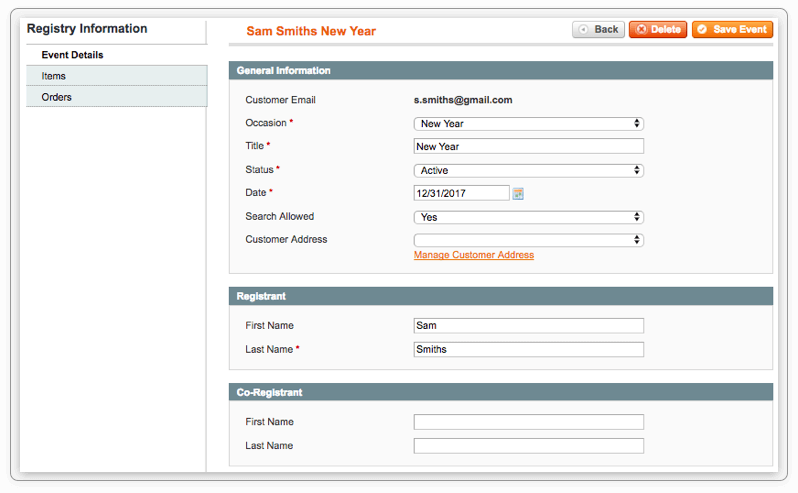Delete this registry event
The height and width of the screenshot is (493, 798).
[x=658, y=30]
